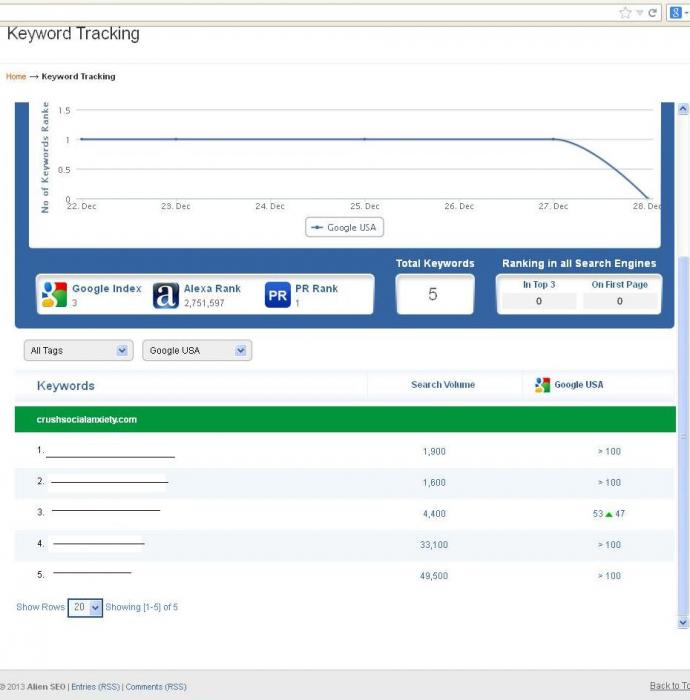The width and height of the screenshot is (690, 700).
Task: Open the Google USA search engine dropdown
Action: coord(197,350)
